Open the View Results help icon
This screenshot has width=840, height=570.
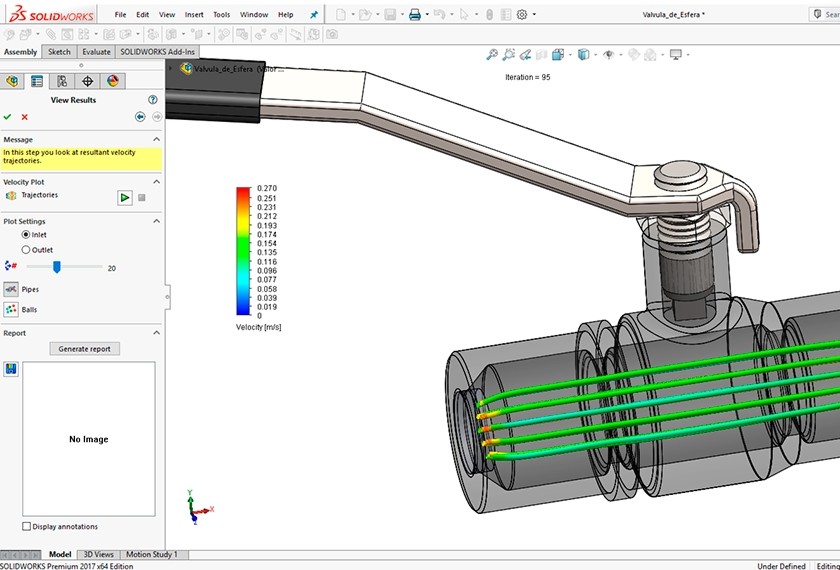pyautogui.click(x=153, y=100)
